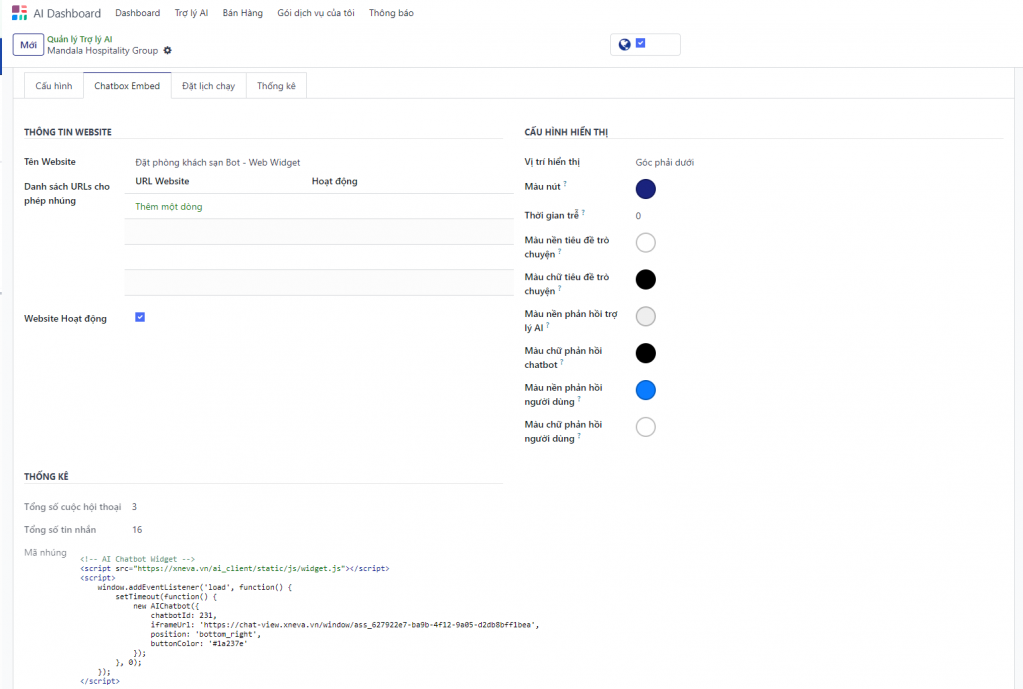Image resolution: width=1023 pixels, height=689 pixels.
Task: Click the globe icon in the header
Action: pyautogui.click(x=625, y=44)
